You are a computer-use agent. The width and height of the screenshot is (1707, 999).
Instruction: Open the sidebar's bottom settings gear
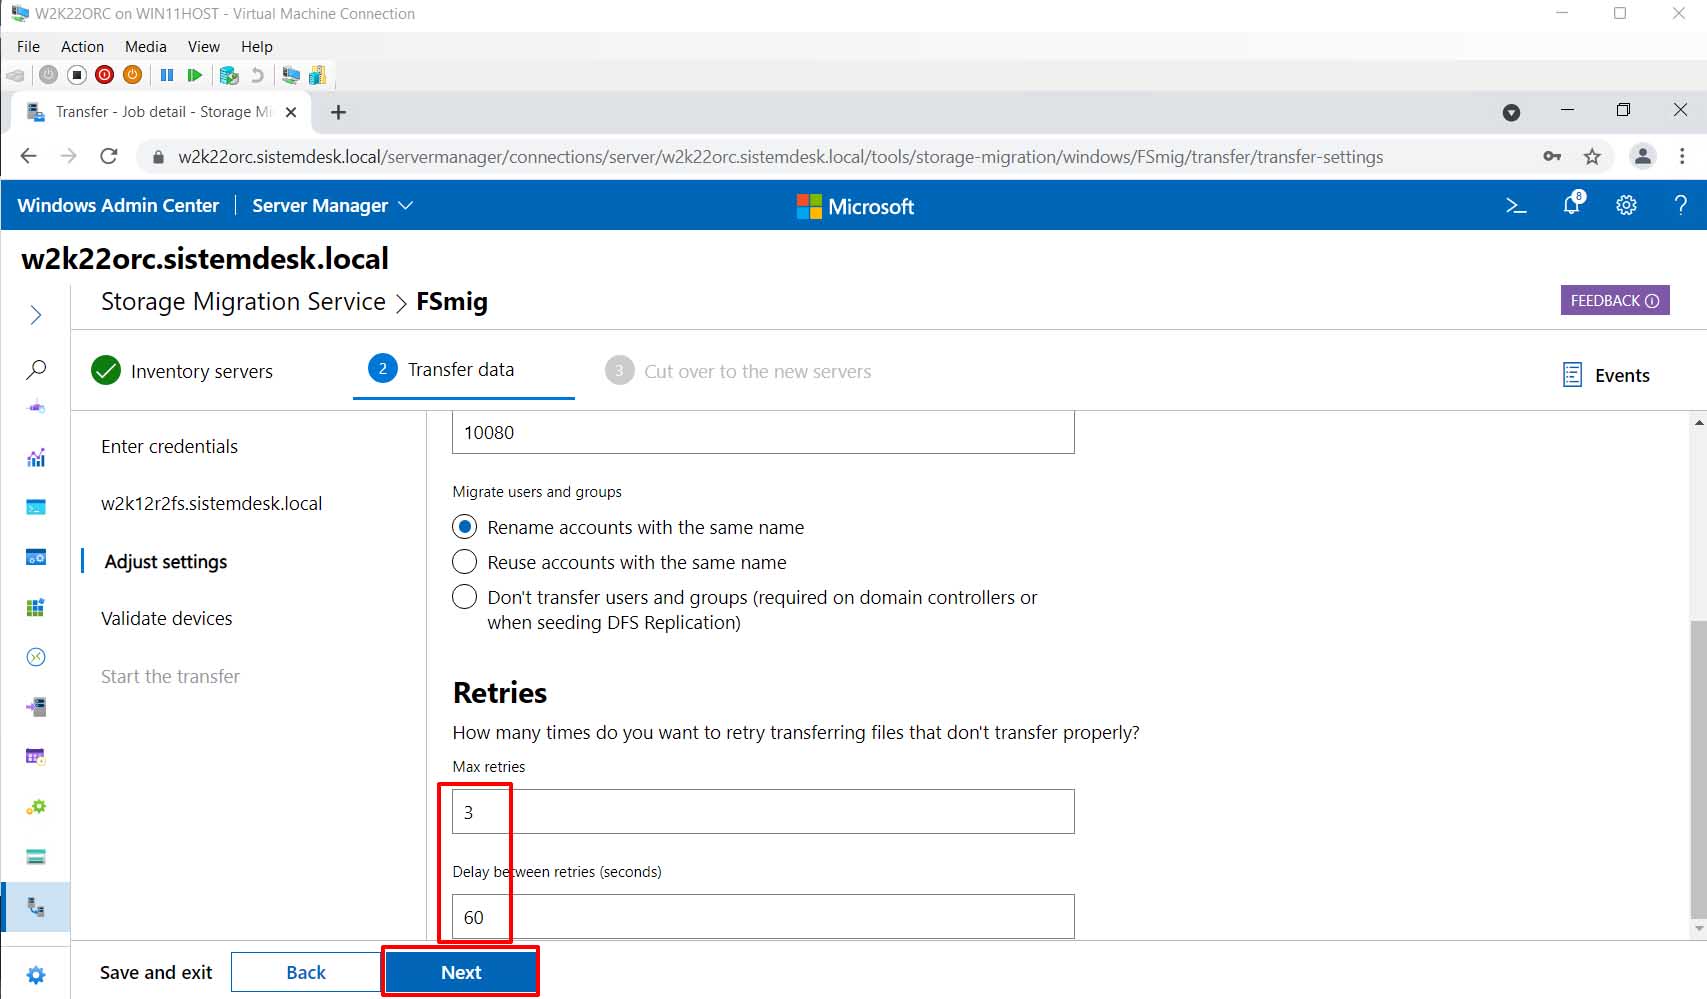36,975
